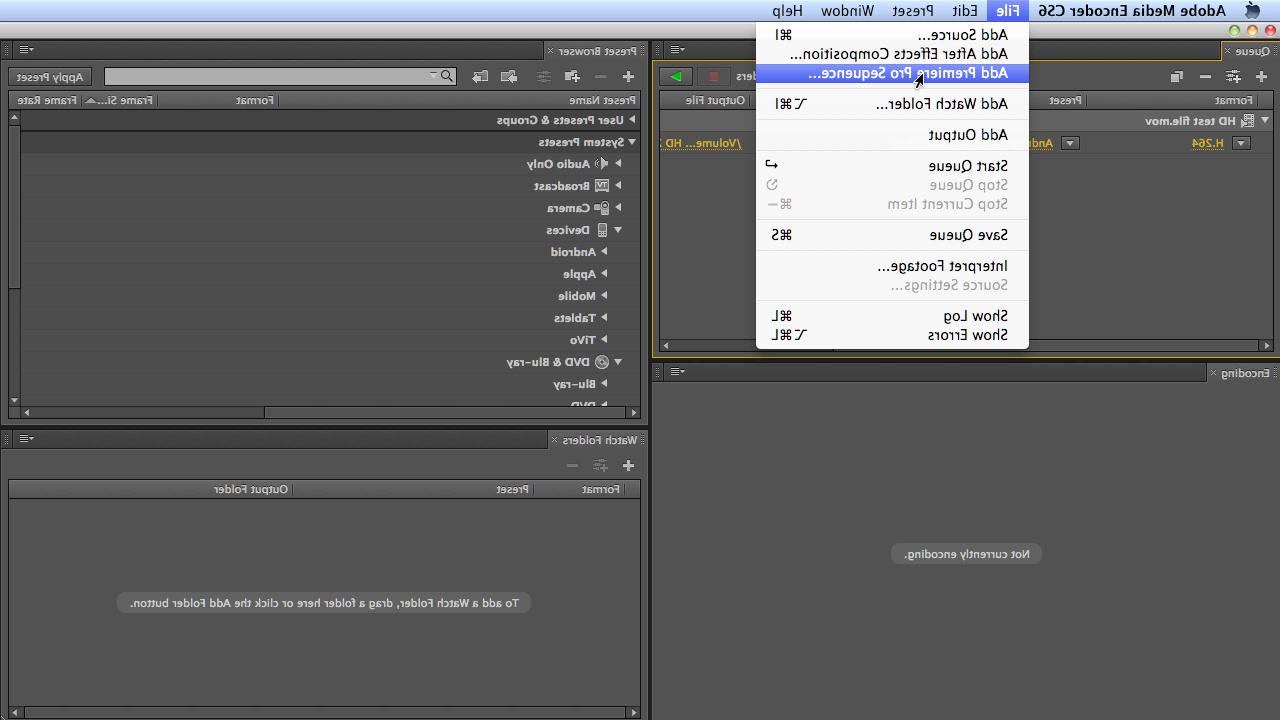The width and height of the screenshot is (1280, 720).
Task: Click the Apply Preset button
Action: 50,76
